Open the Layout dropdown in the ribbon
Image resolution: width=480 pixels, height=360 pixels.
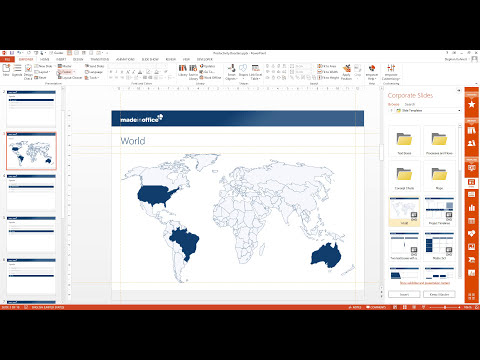[42, 72]
